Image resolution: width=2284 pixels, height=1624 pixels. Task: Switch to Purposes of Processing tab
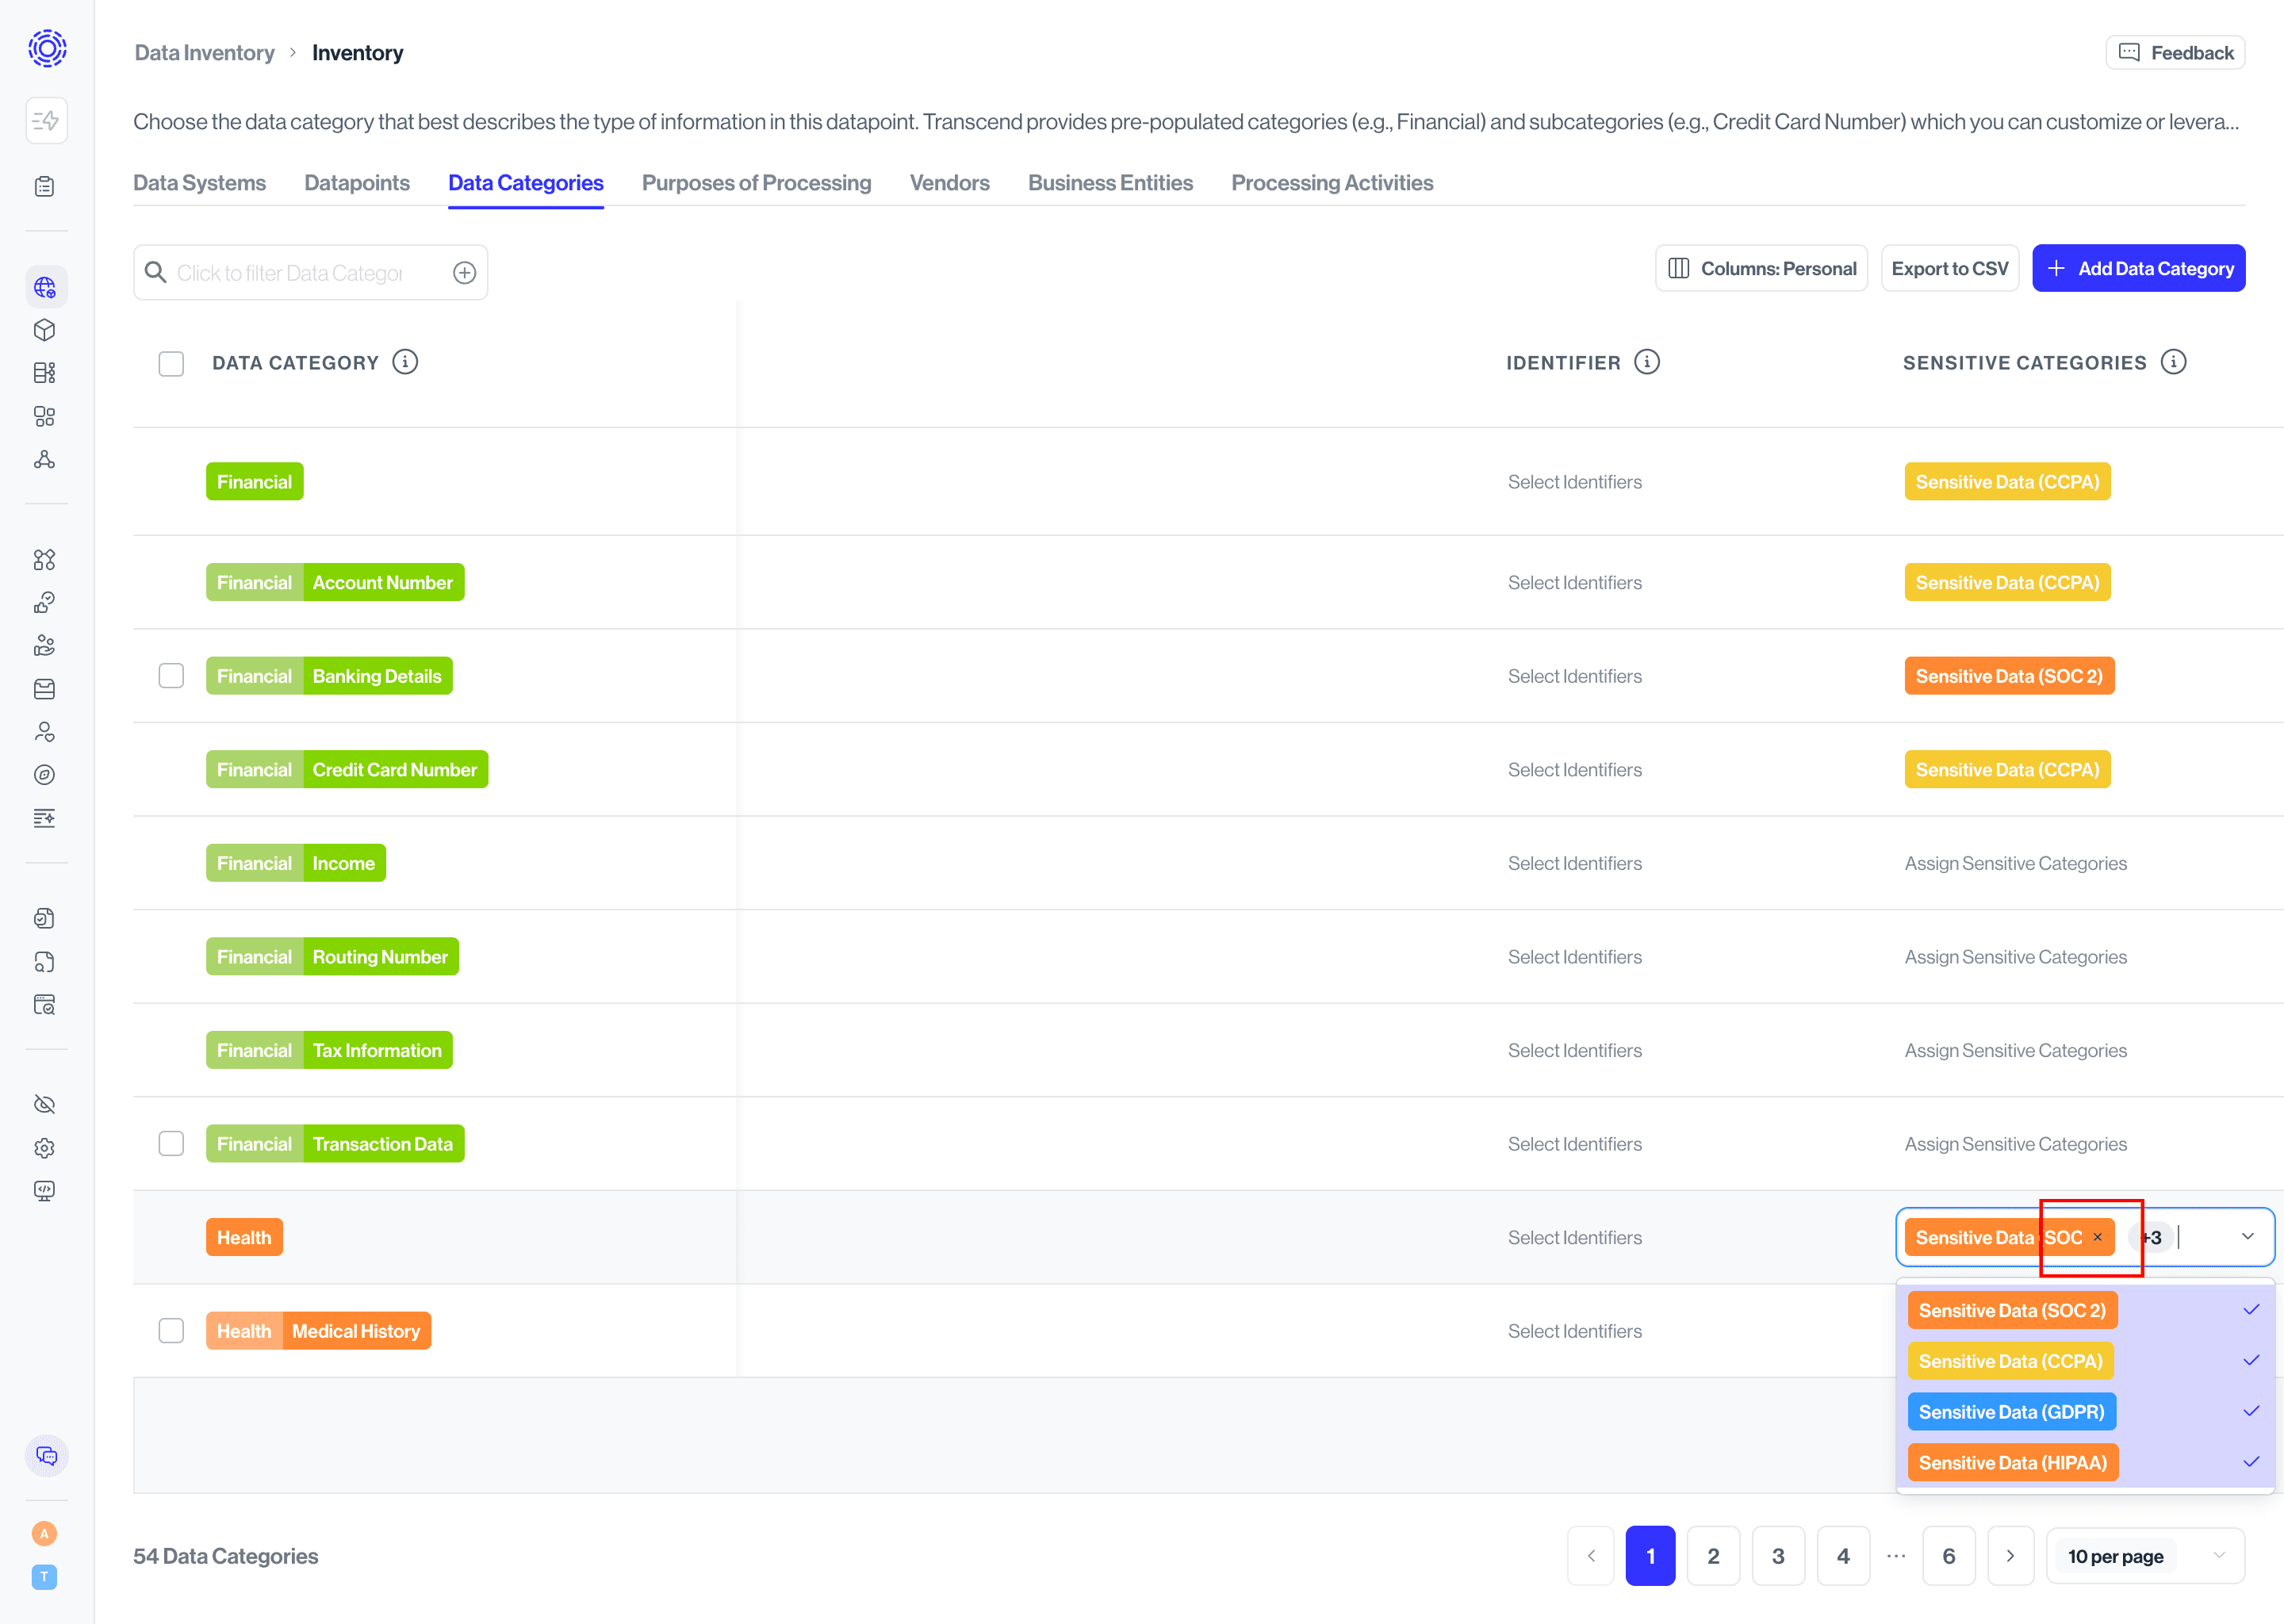757,183
